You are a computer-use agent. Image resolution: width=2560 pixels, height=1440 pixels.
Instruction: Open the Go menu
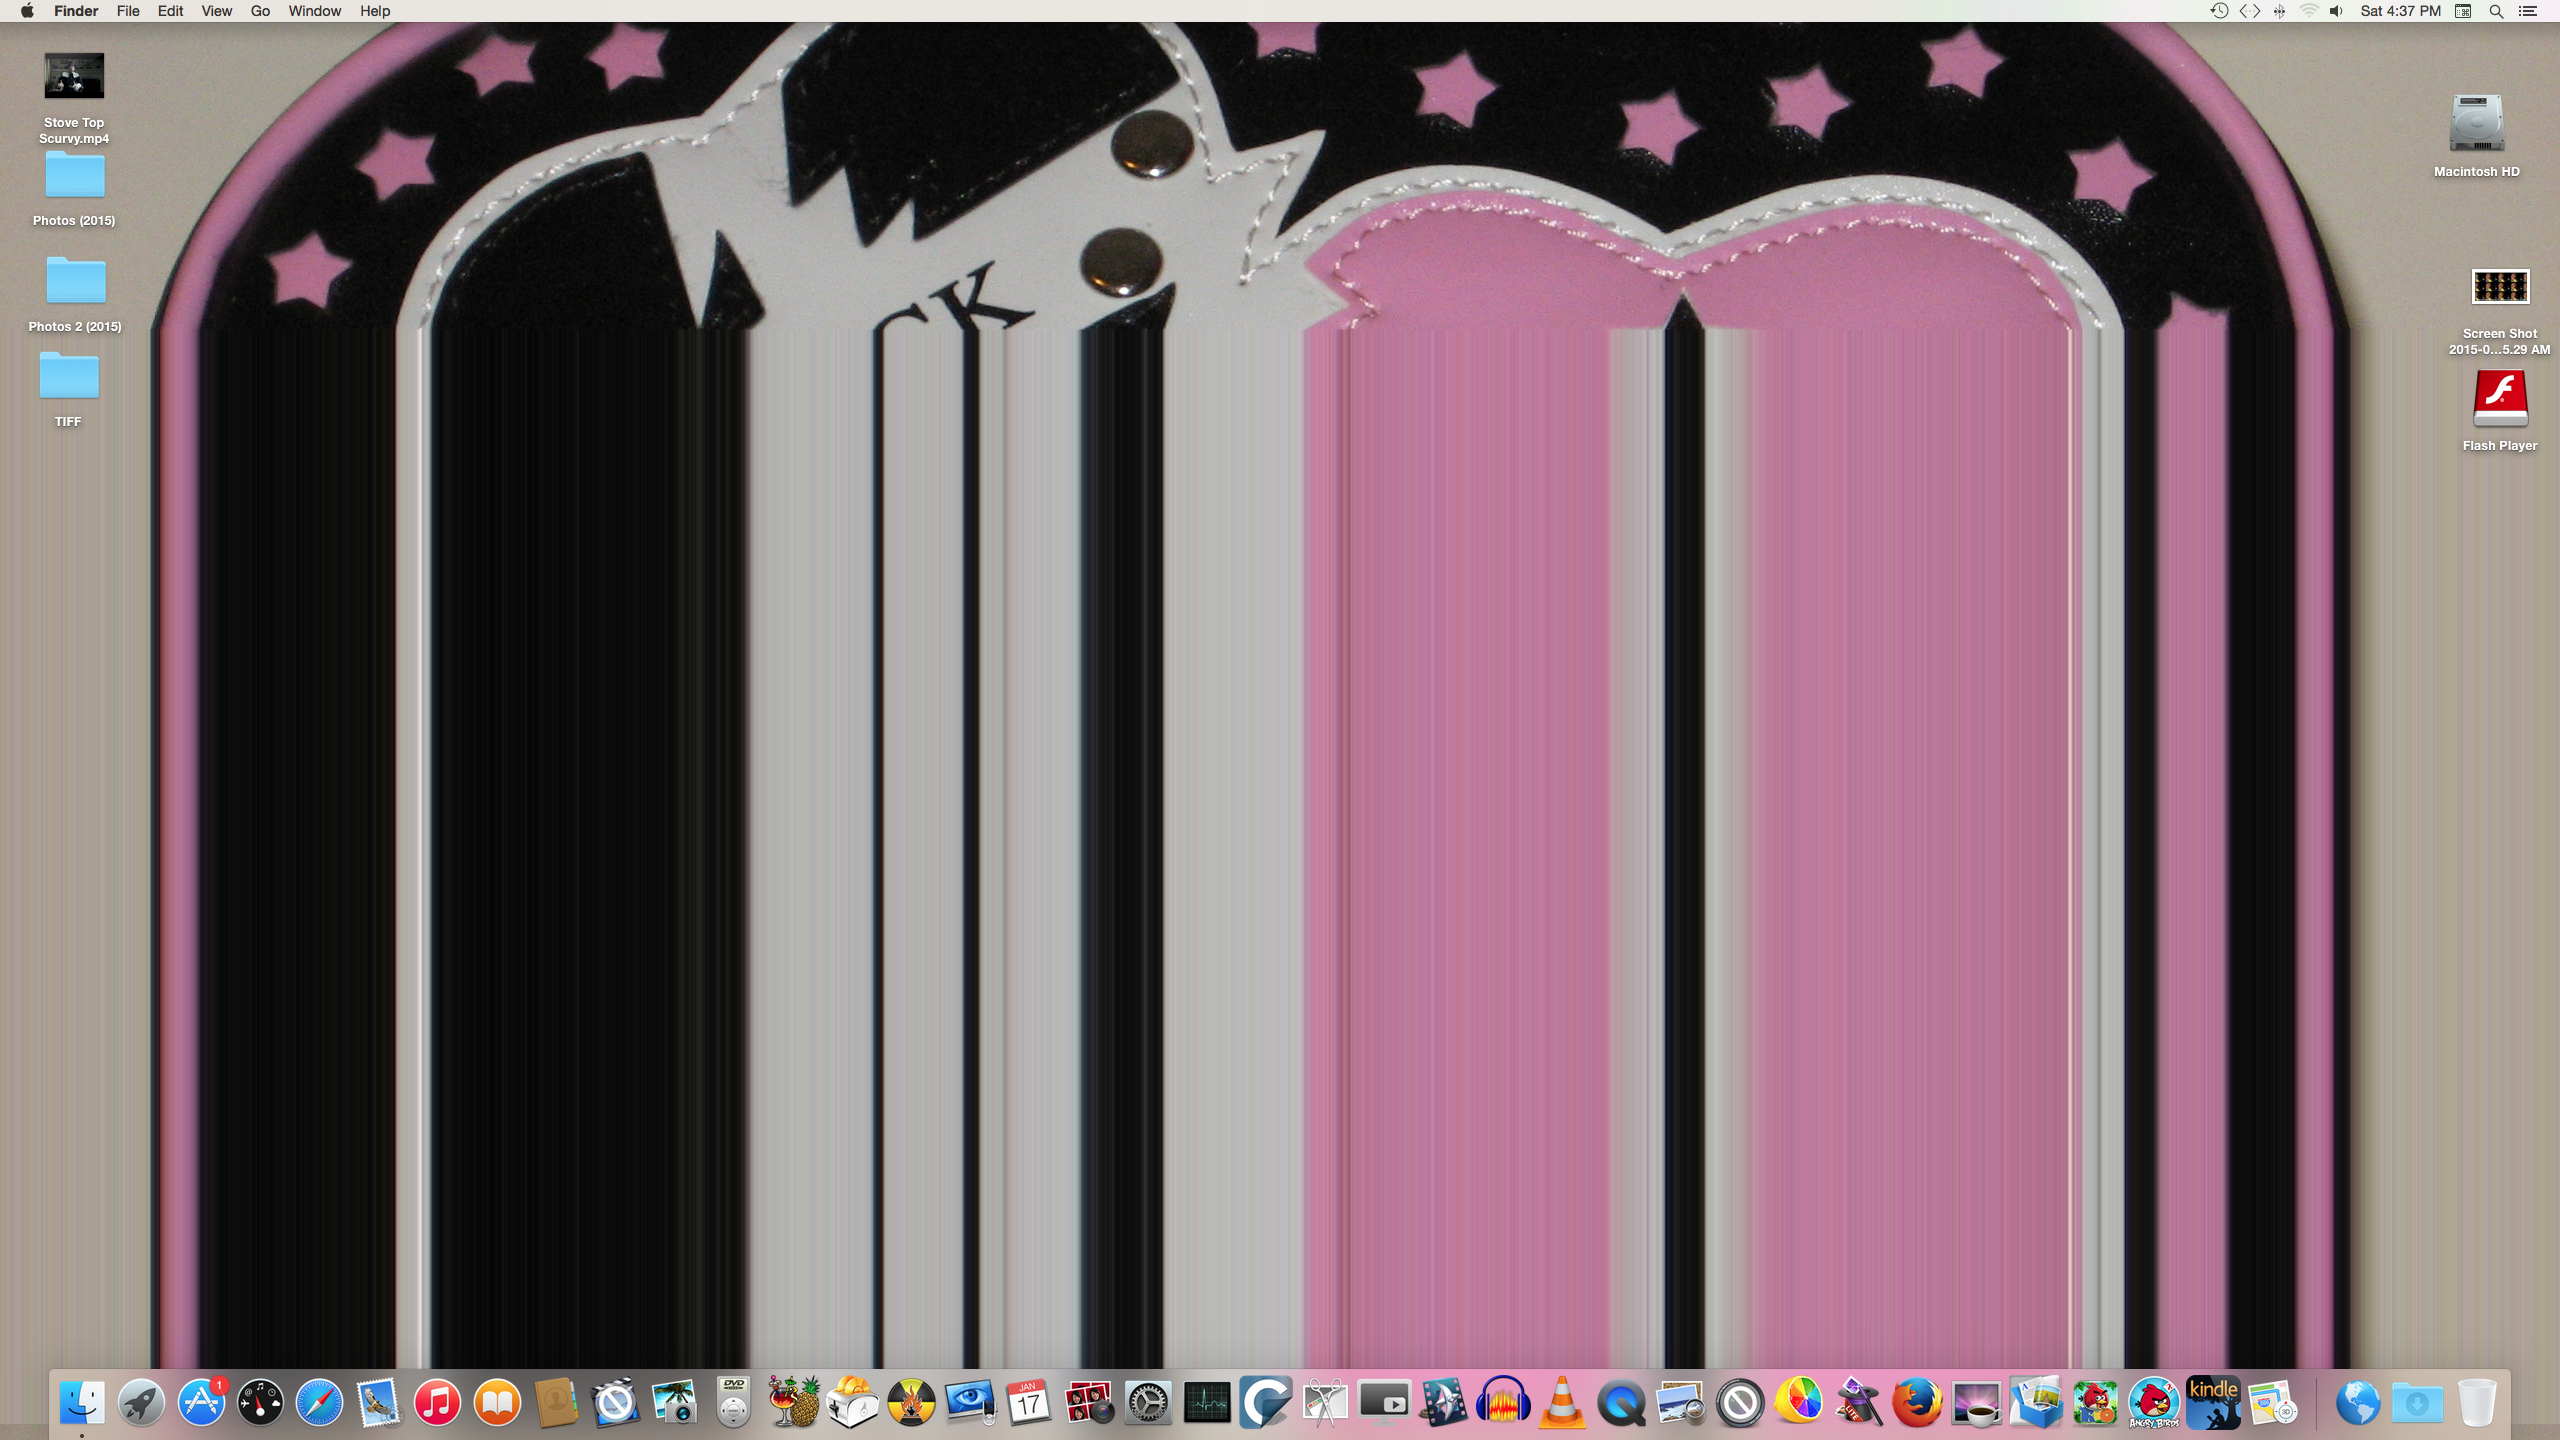260,11
